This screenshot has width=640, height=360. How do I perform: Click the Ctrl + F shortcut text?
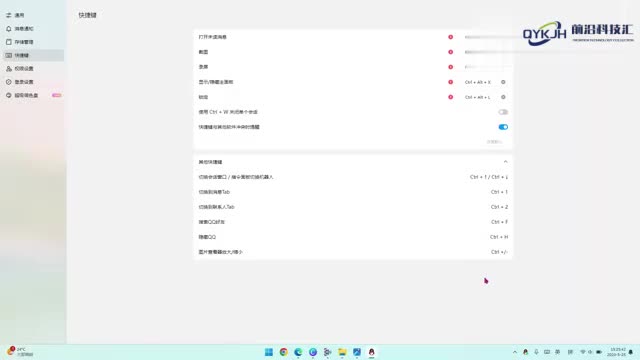tap(499, 222)
